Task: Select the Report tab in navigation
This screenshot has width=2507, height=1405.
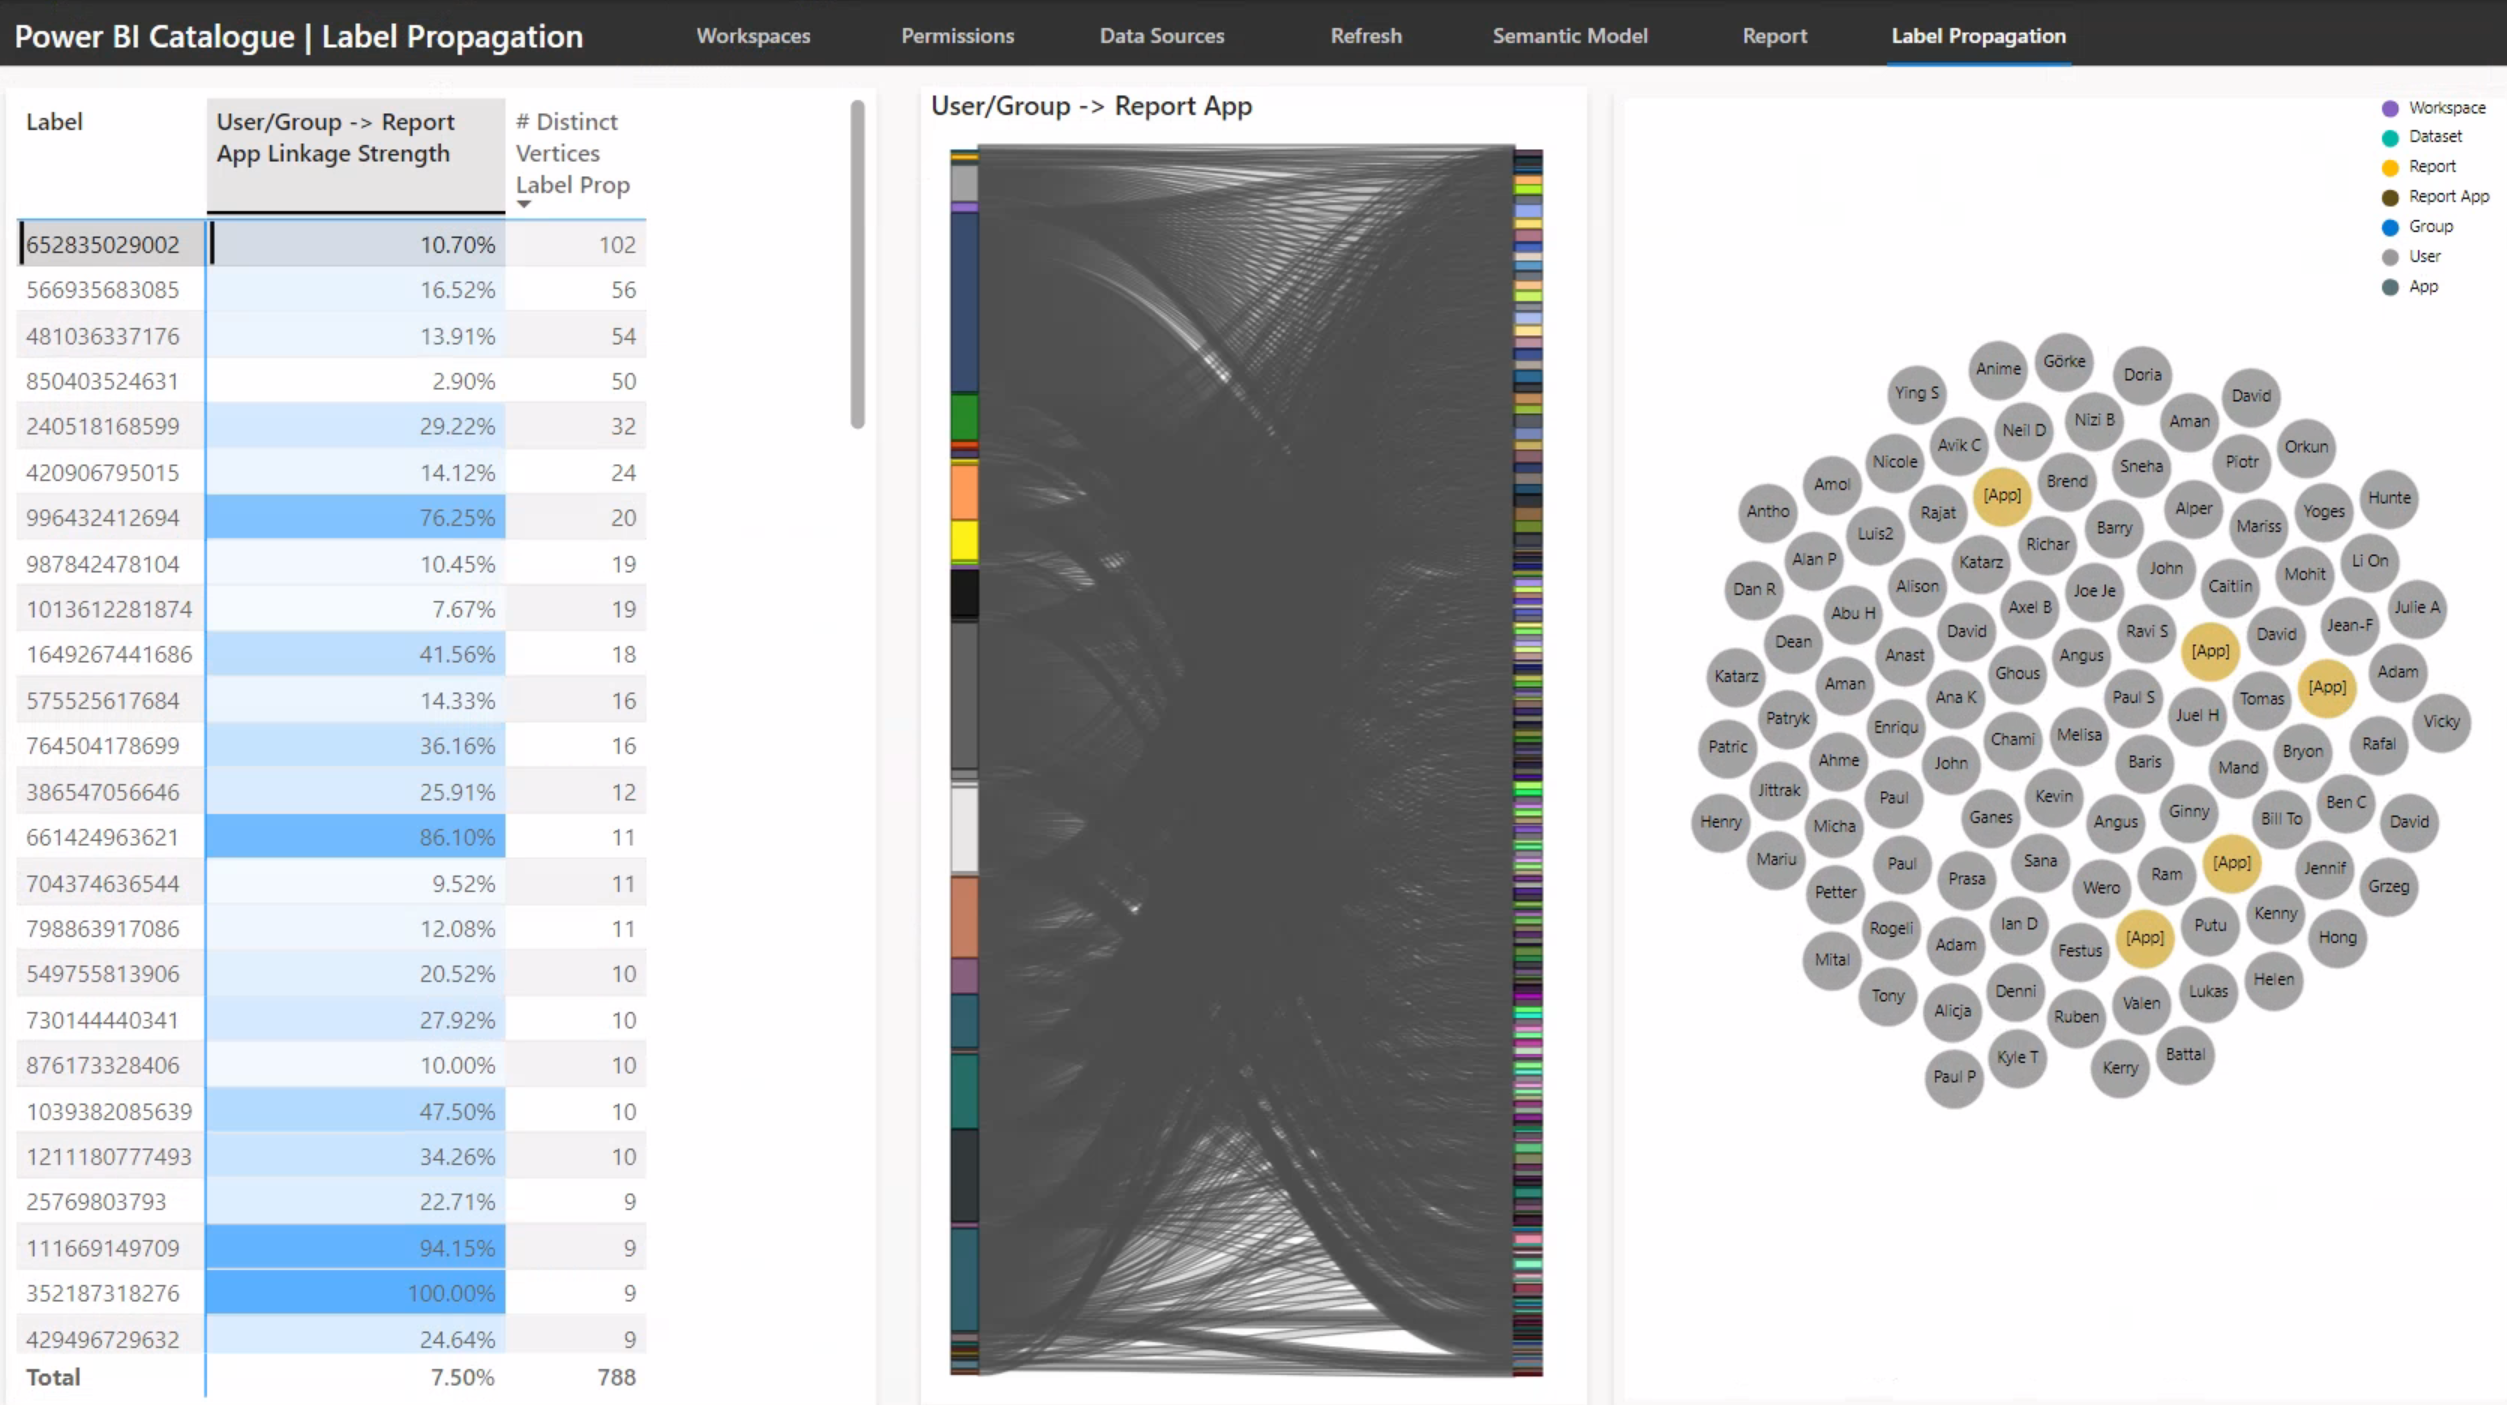Action: coord(1773,34)
